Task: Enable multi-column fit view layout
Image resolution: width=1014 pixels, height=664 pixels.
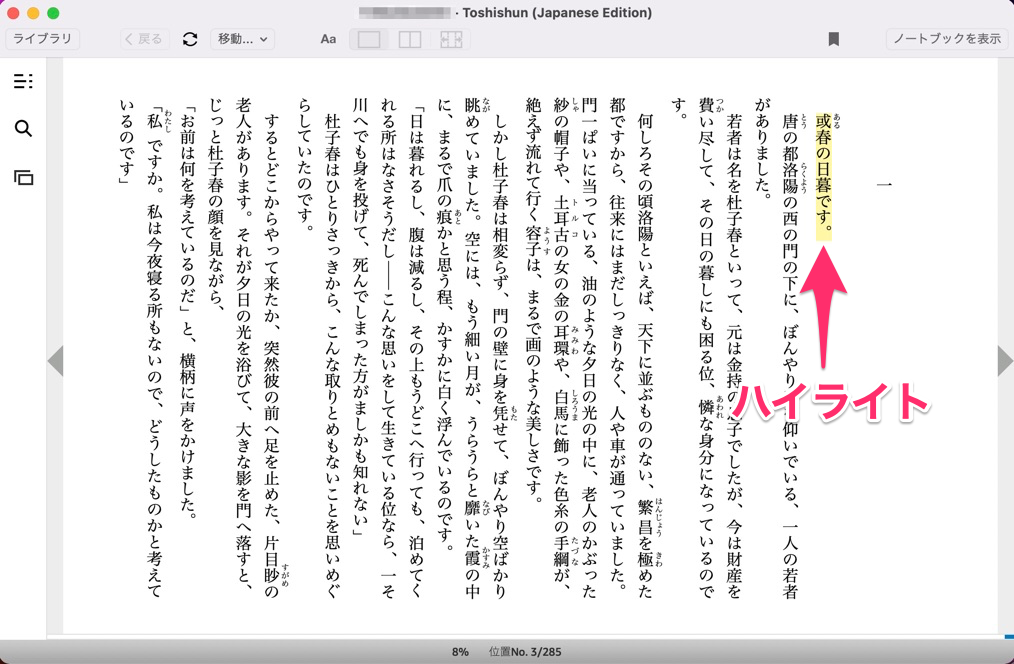Action: (451, 39)
